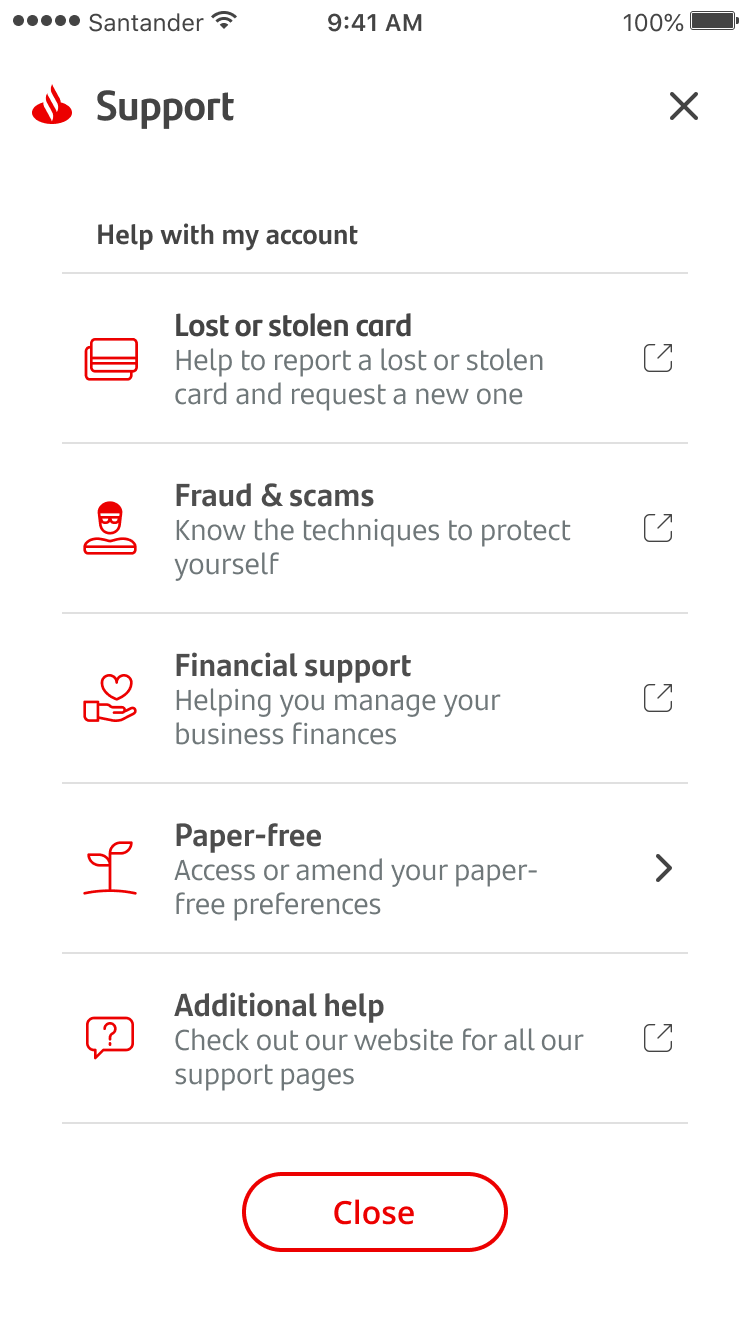Select the Lost or stolen card title

point(293,326)
